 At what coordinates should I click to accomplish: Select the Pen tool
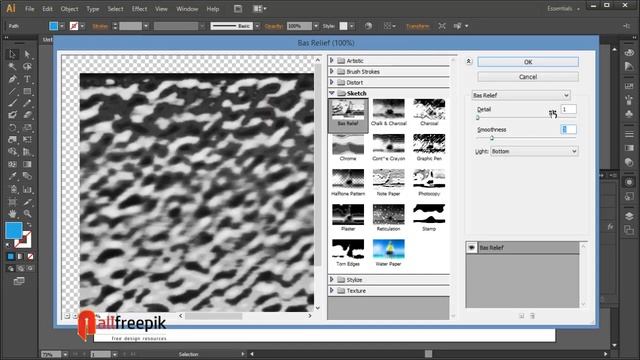[12, 79]
